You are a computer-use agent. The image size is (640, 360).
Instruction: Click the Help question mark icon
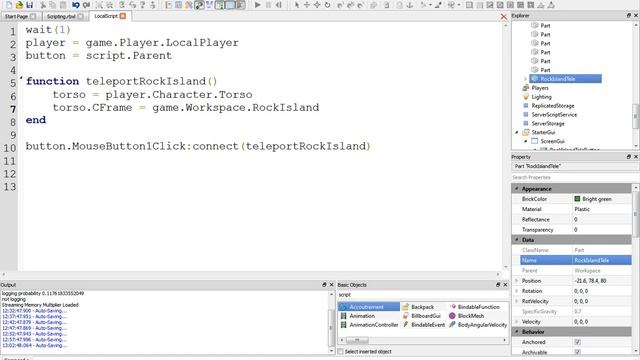(142, 5)
